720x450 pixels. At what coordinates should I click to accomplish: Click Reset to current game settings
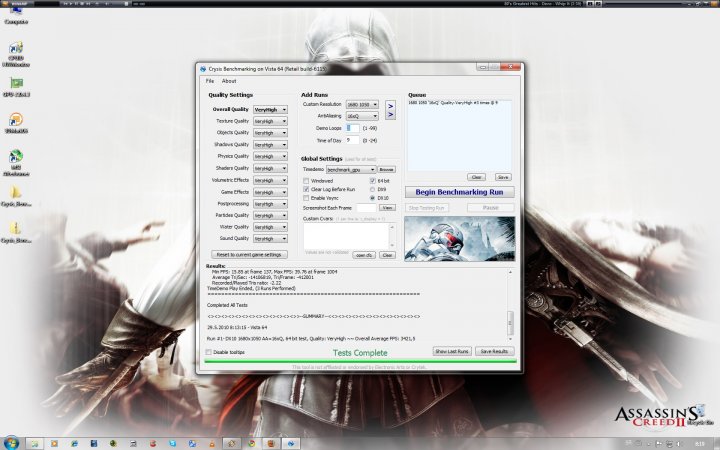coord(249,254)
